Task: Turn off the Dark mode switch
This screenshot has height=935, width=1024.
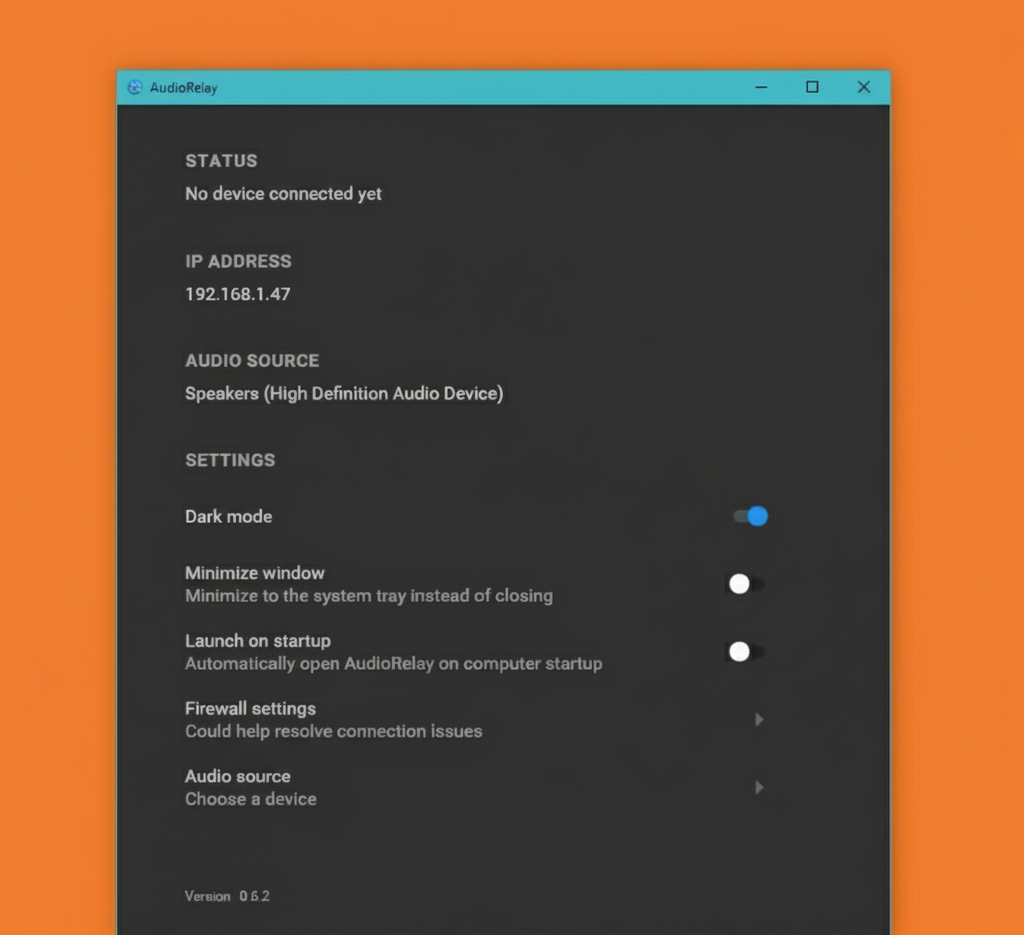Action: click(750, 516)
